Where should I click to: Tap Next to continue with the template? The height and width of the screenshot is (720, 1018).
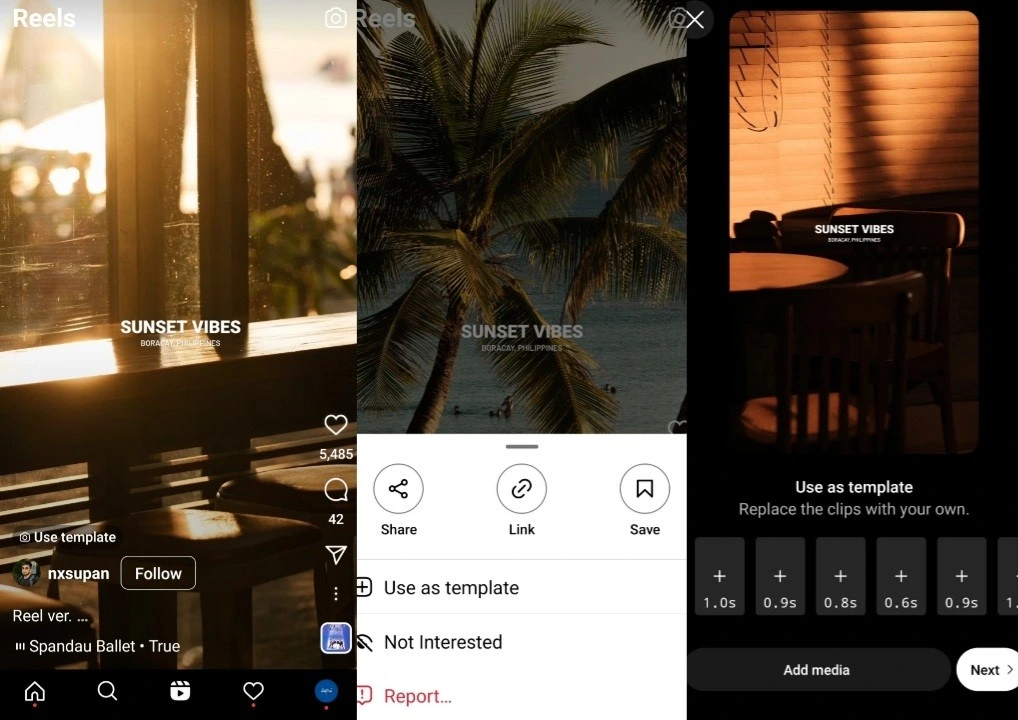click(x=989, y=670)
